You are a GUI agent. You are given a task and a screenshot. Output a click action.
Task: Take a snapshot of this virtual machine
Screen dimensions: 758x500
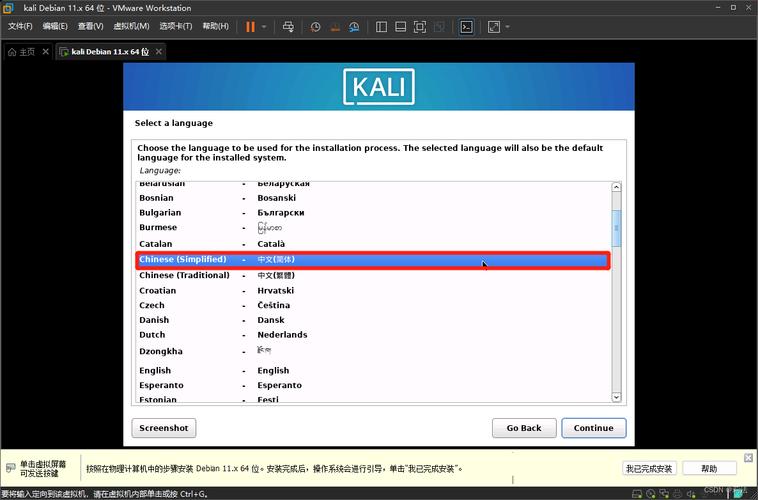tap(315, 27)
